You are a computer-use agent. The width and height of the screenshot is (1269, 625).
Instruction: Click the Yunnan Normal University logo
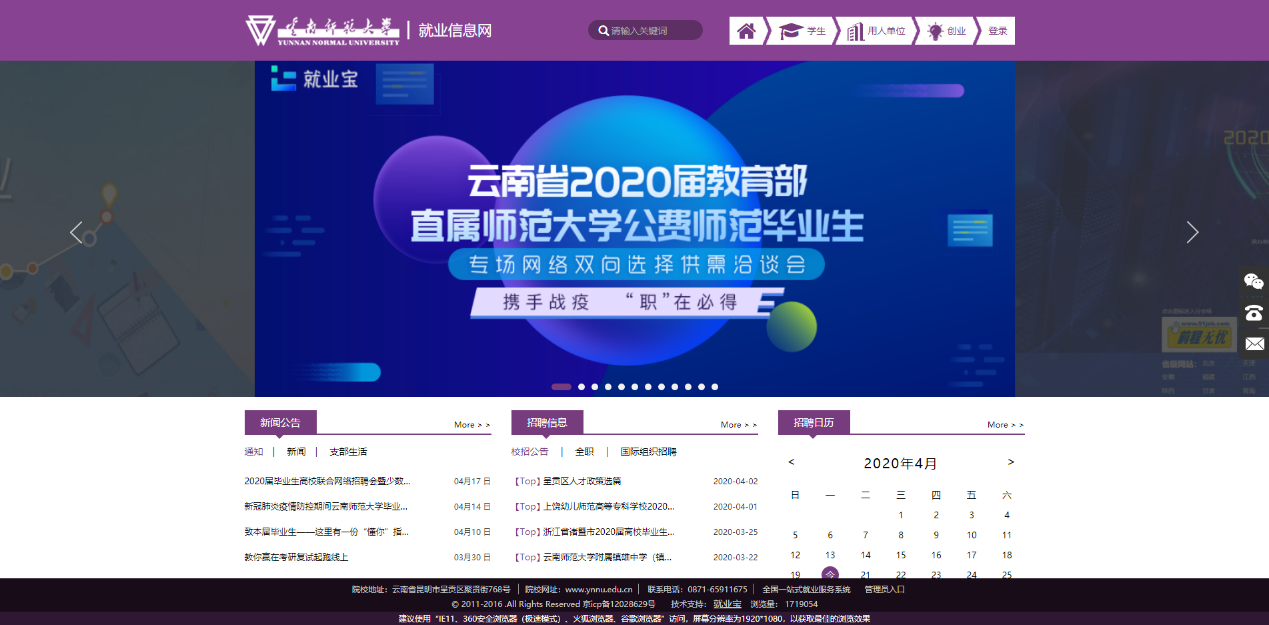[x=323, y=30]
